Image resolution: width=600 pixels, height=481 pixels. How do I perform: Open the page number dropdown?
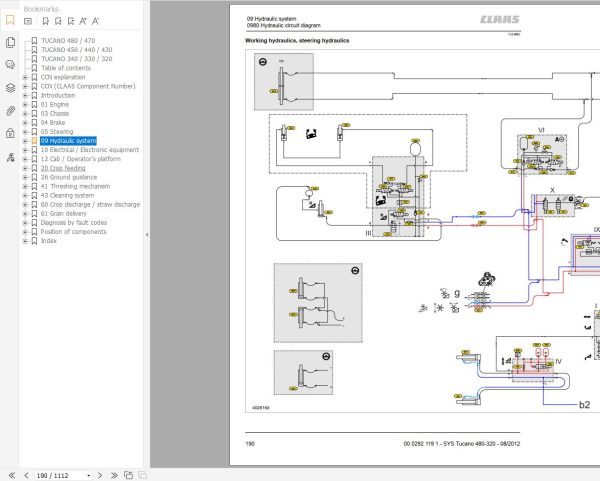tap(90, 474)
